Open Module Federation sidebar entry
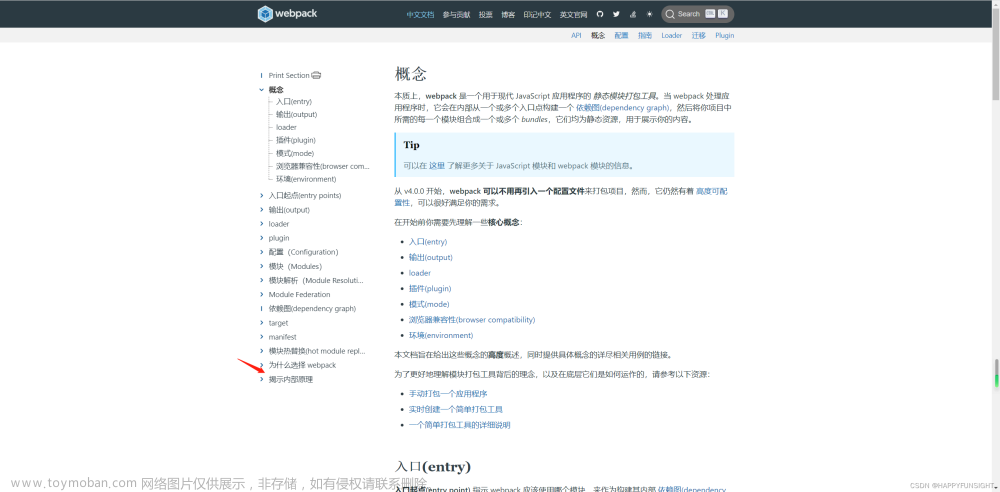The width and height of the screenshot is (1000, 492). pyautogui.click(x=300, y=294)
